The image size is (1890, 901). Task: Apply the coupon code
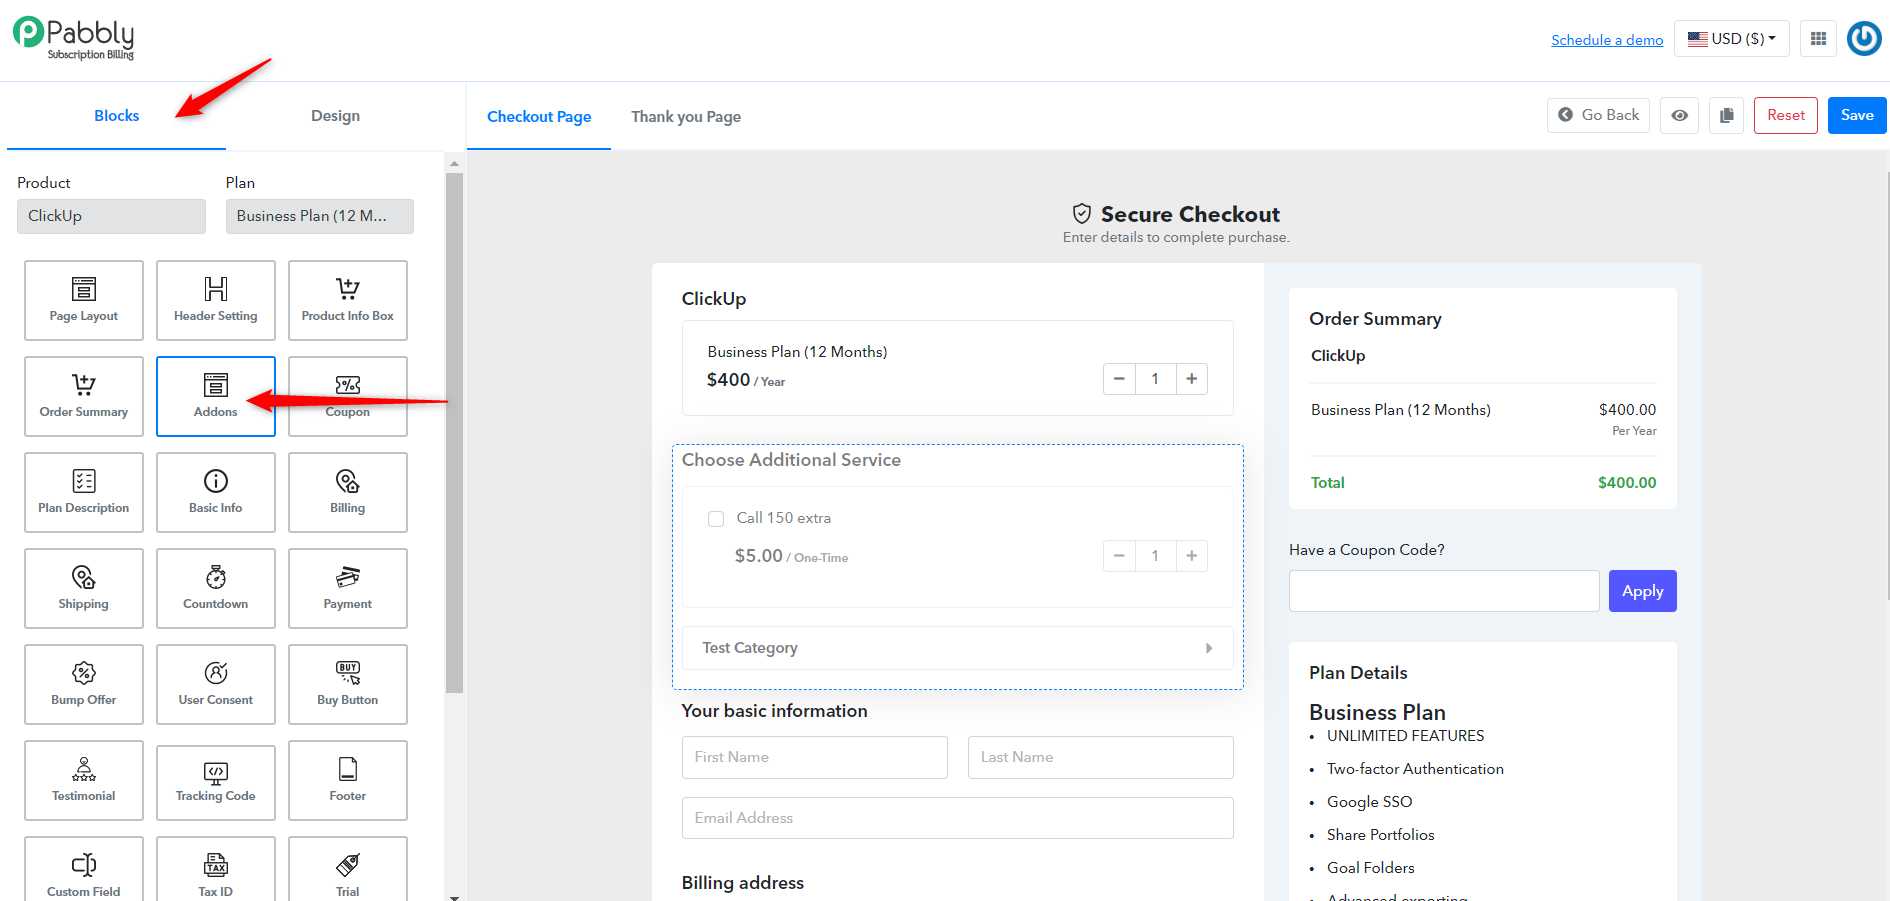(1643, 591)
